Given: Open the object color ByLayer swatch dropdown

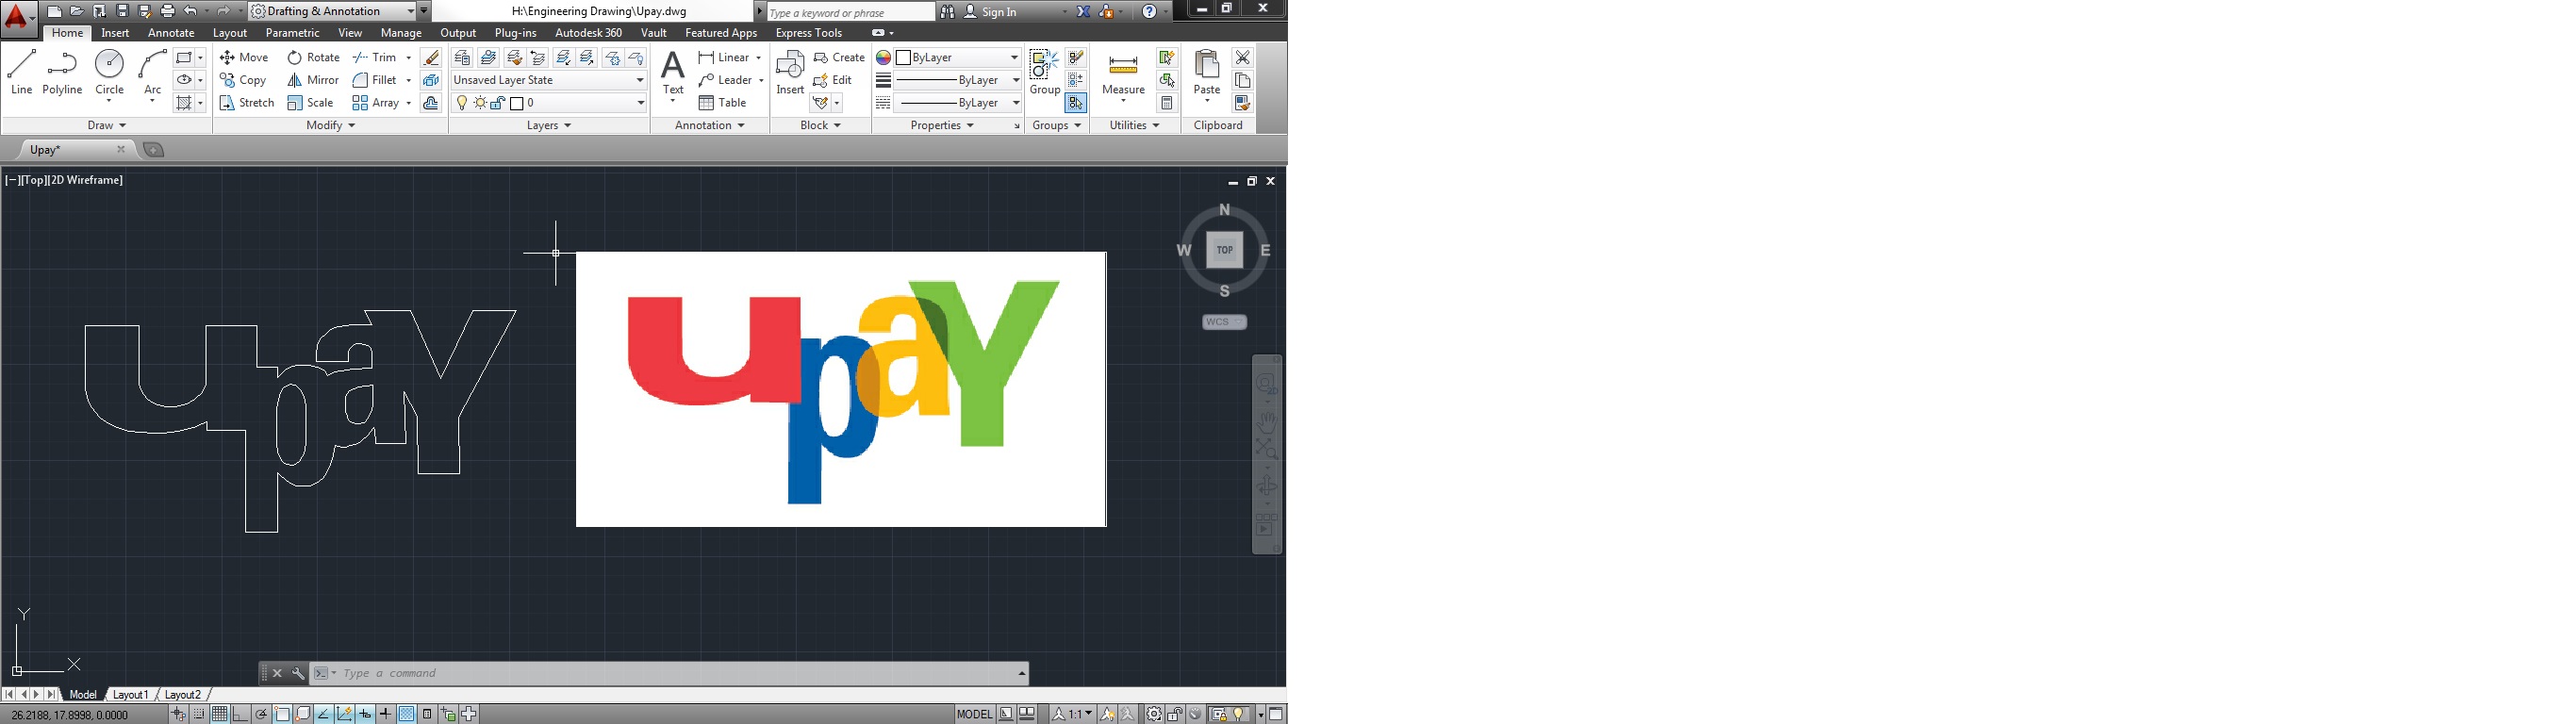Looking at the screenshot, I should [x=958, y=57].
